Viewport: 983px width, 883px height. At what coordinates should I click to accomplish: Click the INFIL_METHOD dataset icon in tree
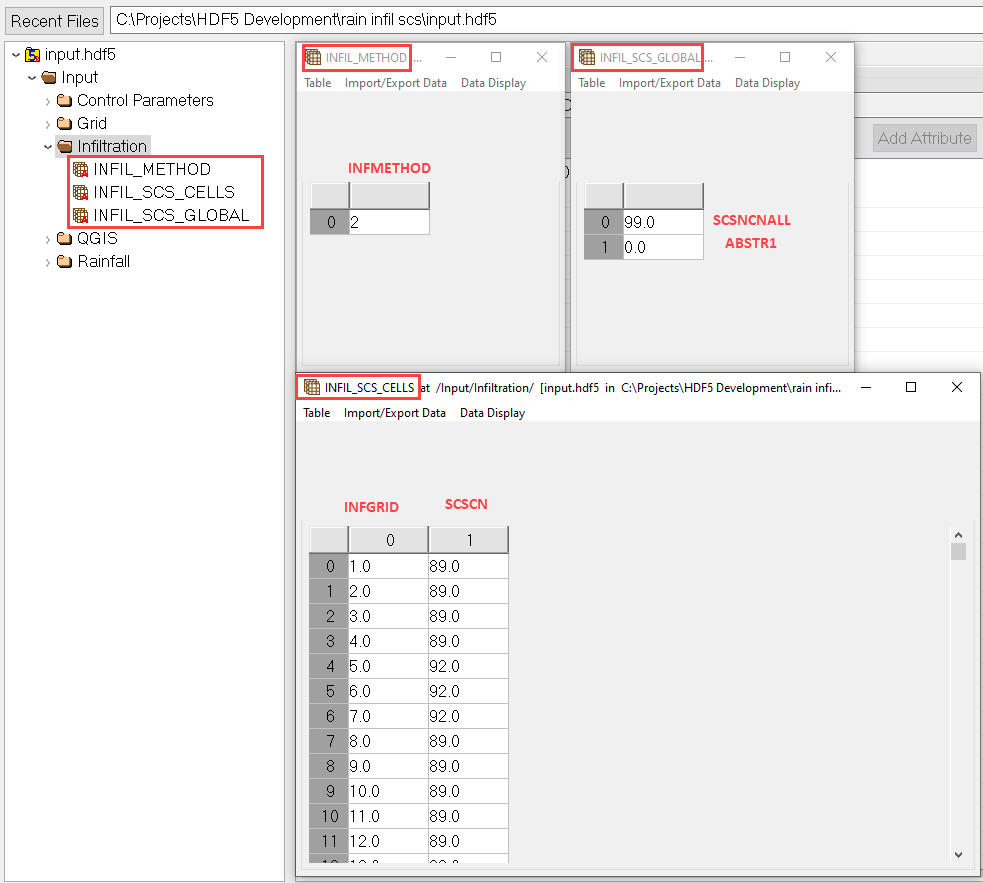point(81,169)
